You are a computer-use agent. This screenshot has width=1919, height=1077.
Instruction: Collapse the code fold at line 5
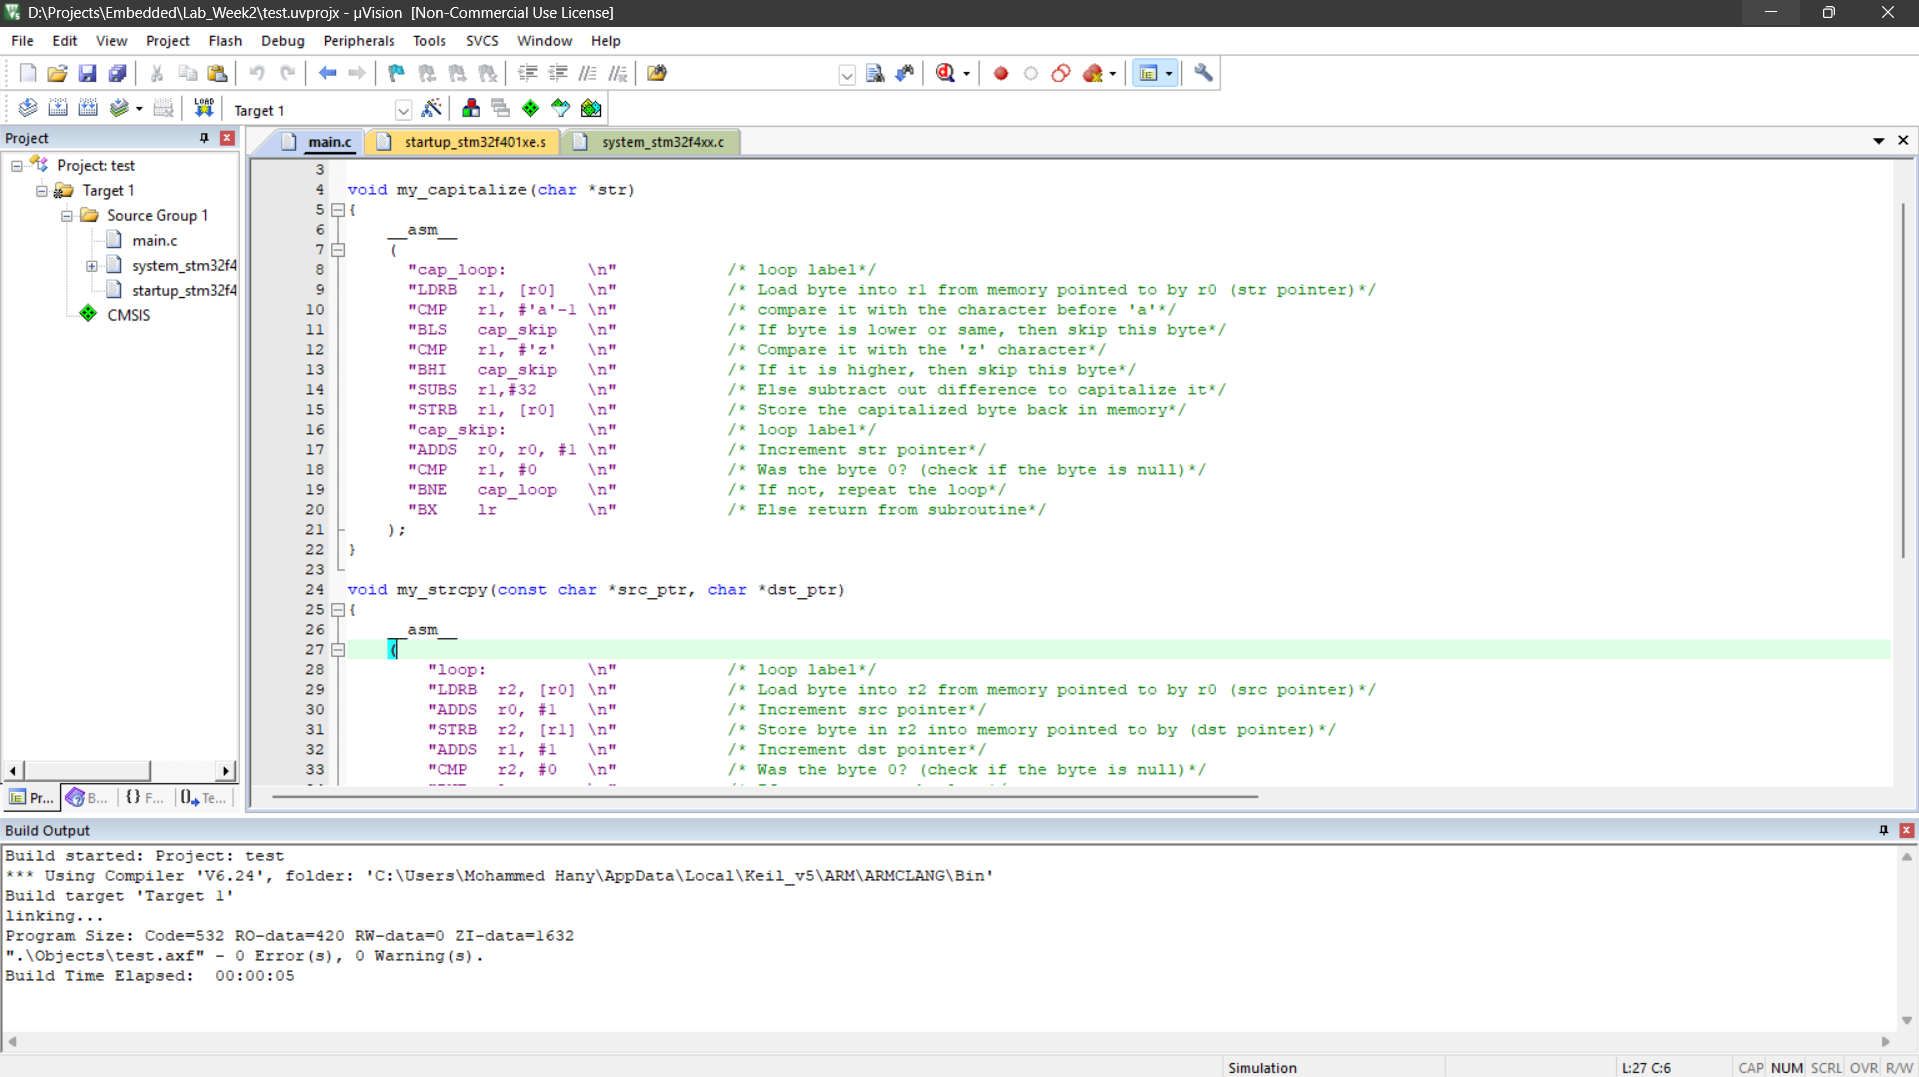click(338, 210)
